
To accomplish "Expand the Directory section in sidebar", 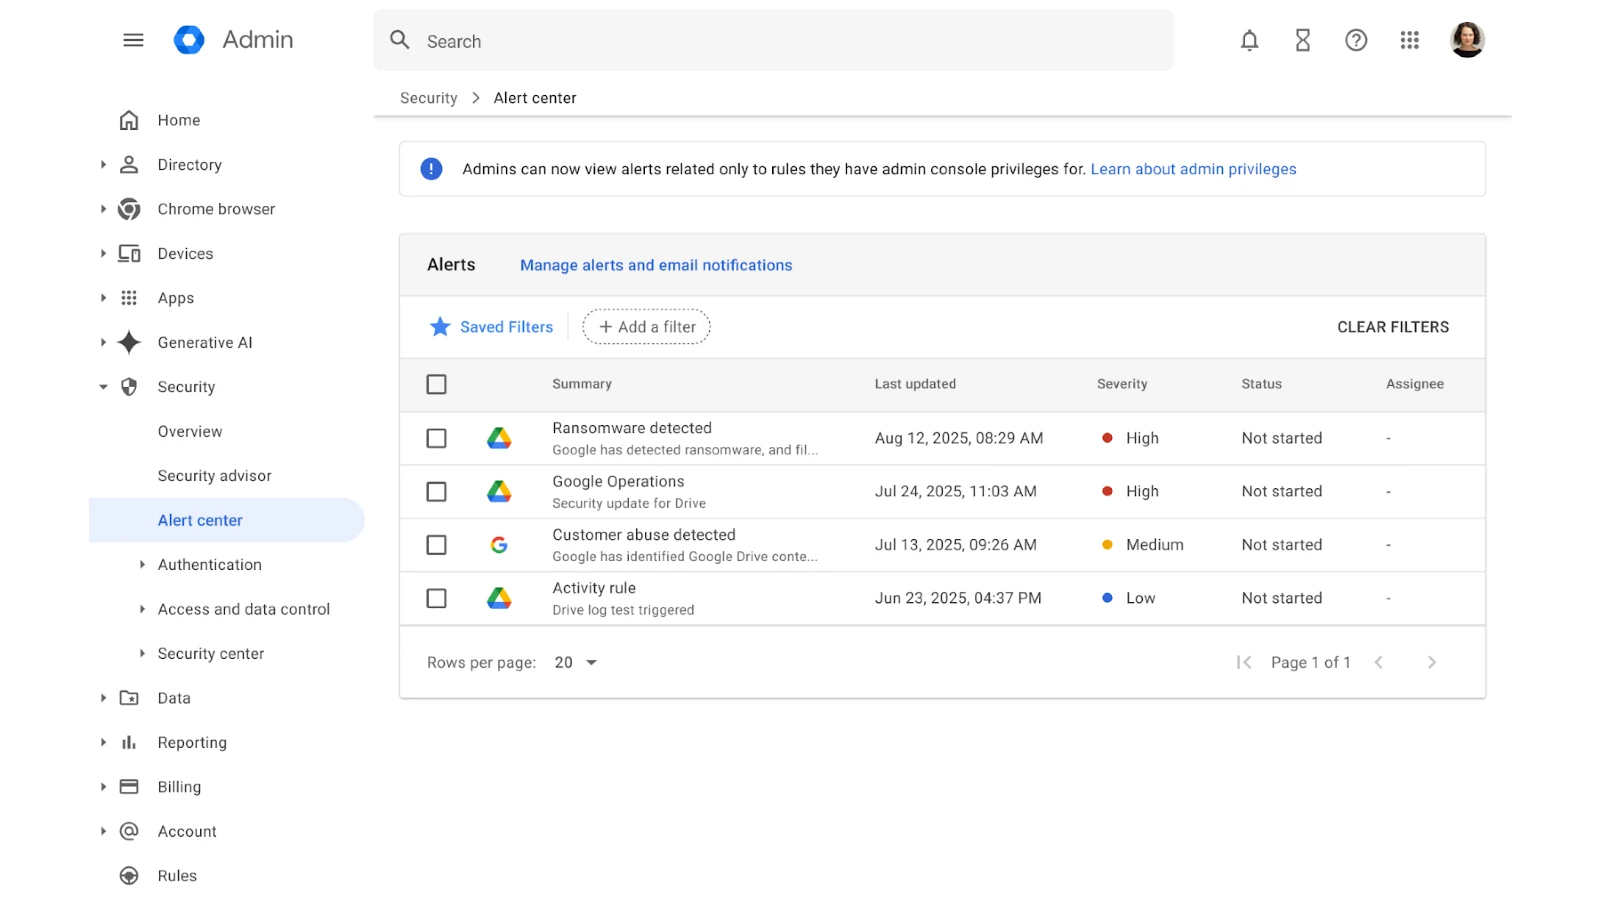I will pyautogui.click(x=103, y=165).
